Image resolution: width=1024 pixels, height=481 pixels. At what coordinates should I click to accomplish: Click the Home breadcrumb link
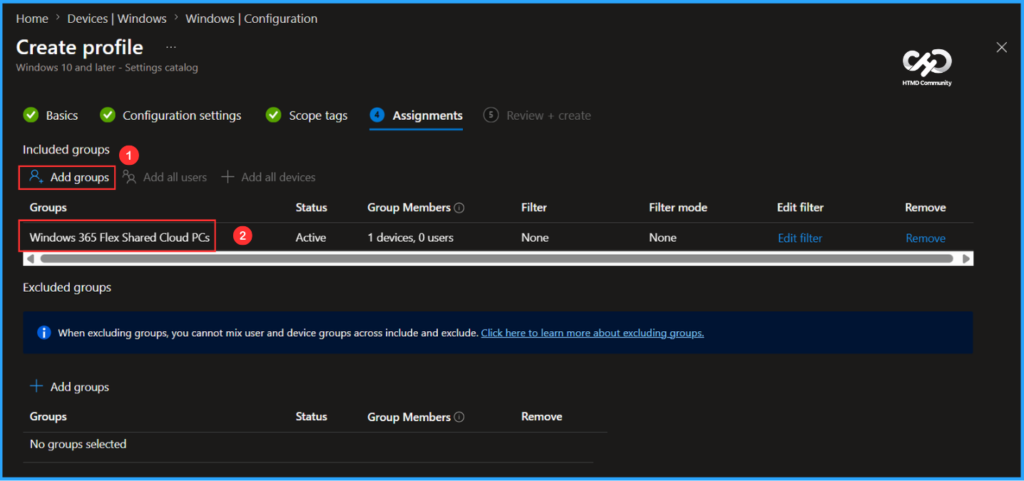tap(32, 19)
